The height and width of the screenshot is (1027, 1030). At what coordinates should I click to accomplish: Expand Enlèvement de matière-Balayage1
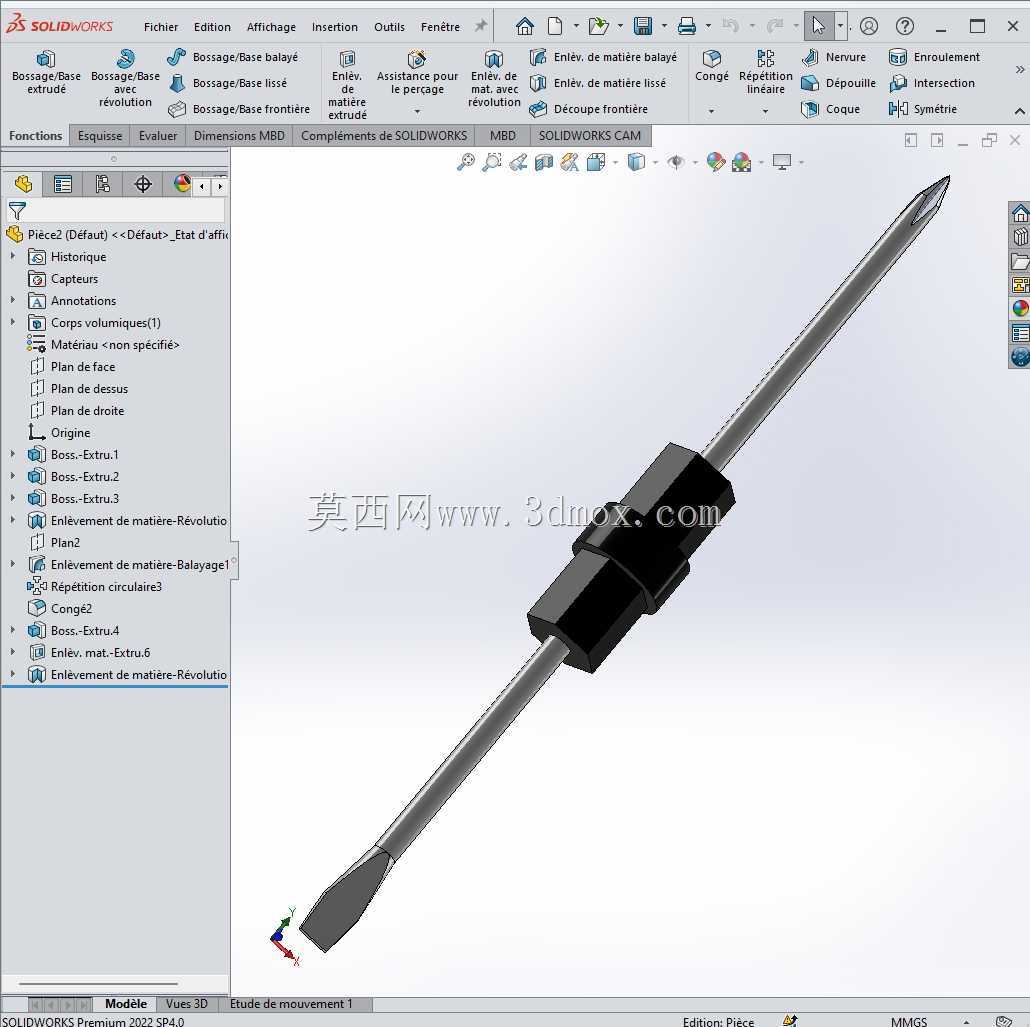click(x=12, y=564)
